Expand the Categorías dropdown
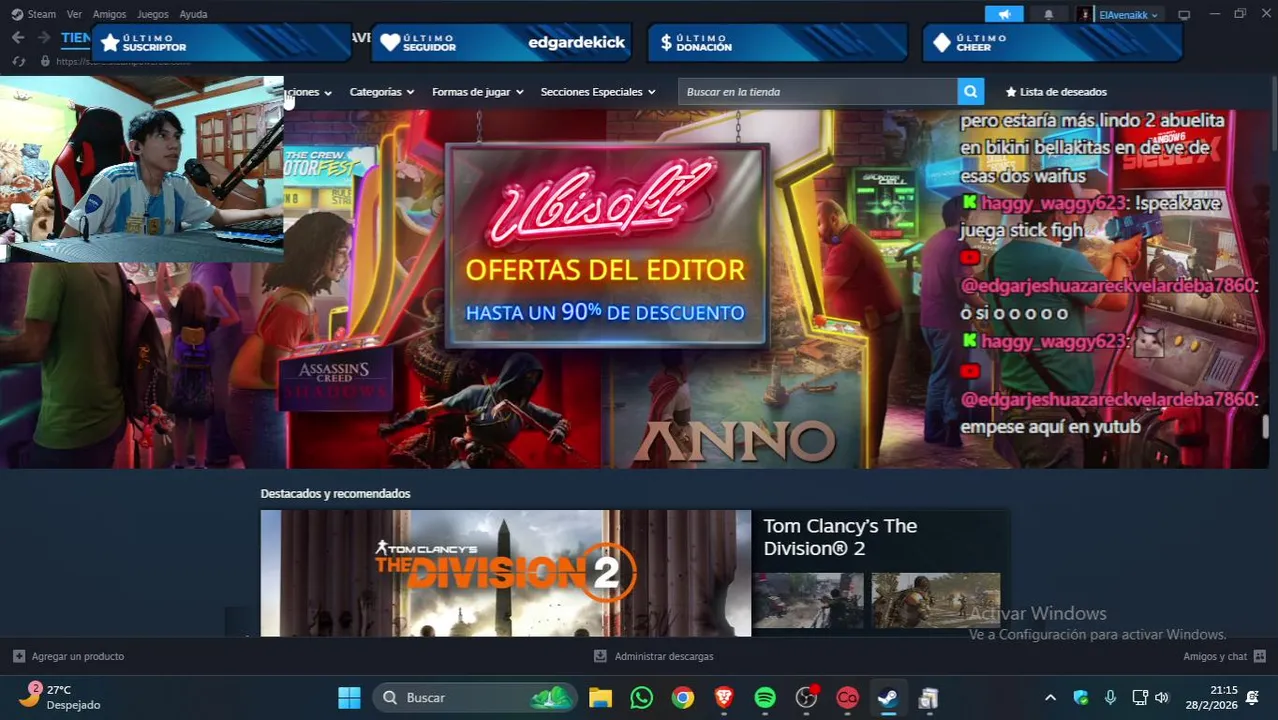The width and height of the screenshot is (1278, 720). pos(381,92)
